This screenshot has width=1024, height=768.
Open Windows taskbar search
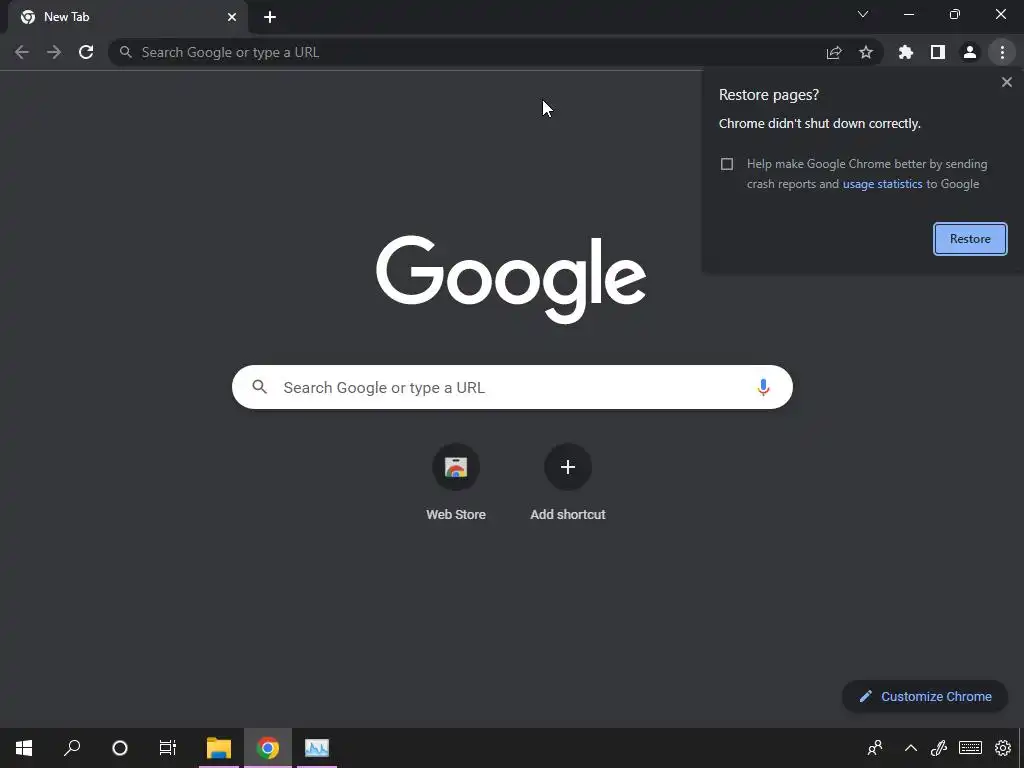tap(72, 748)
